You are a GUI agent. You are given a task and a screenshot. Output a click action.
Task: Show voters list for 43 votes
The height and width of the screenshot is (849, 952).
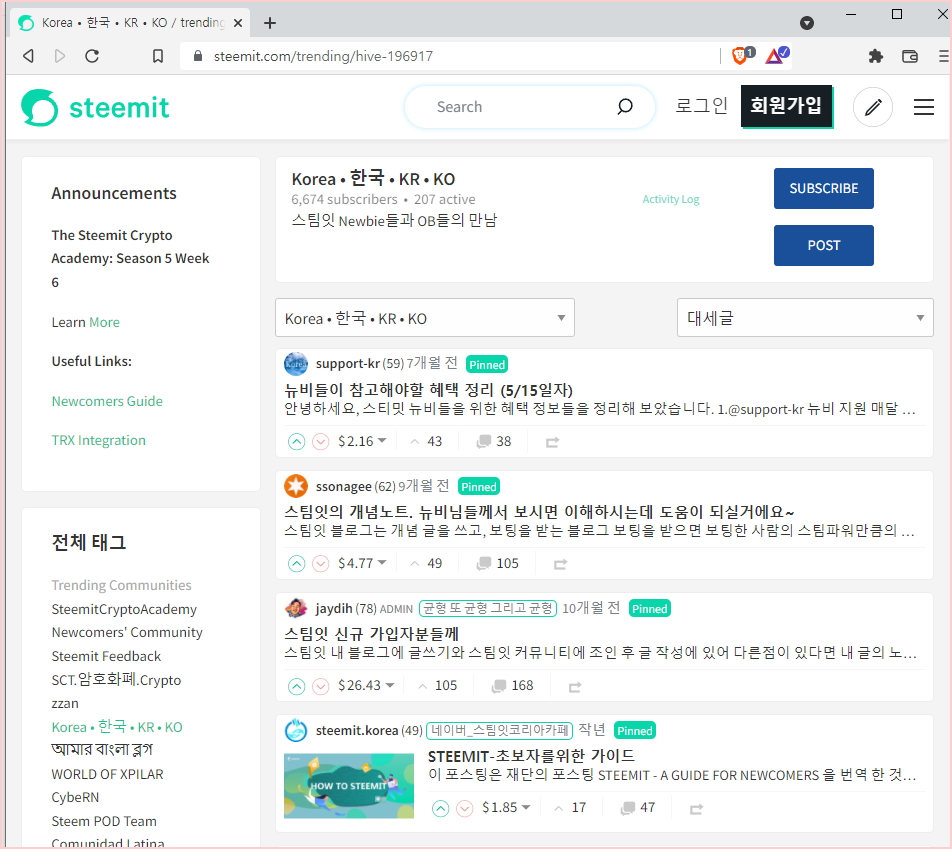(x=426, y=442)
